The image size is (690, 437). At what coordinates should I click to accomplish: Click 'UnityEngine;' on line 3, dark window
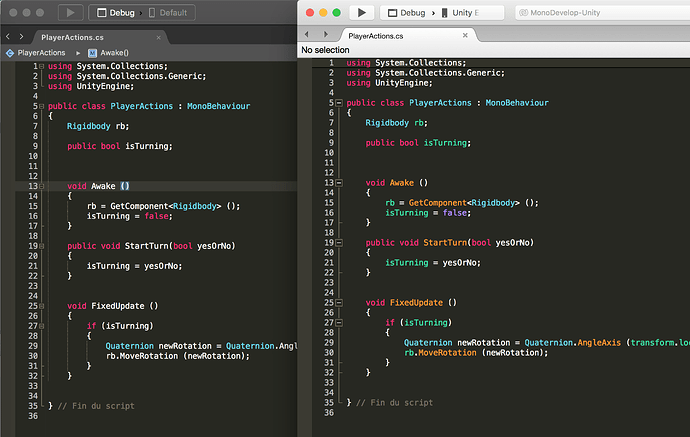tap(105, 86)
